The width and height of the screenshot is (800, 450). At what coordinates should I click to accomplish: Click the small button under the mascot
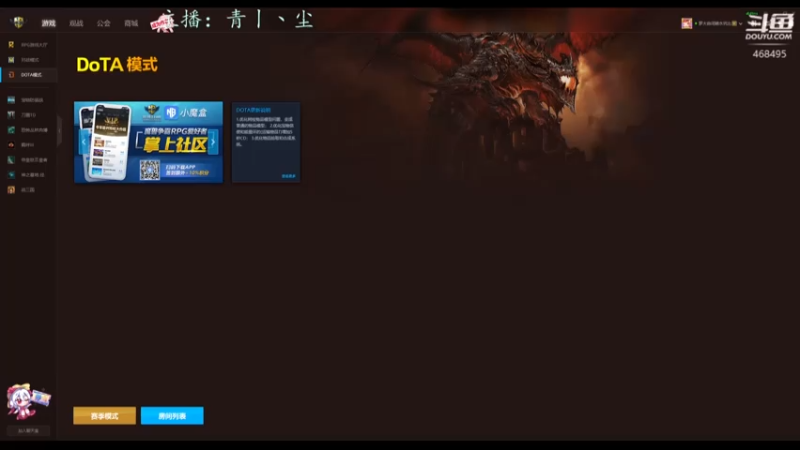(28, 431)
